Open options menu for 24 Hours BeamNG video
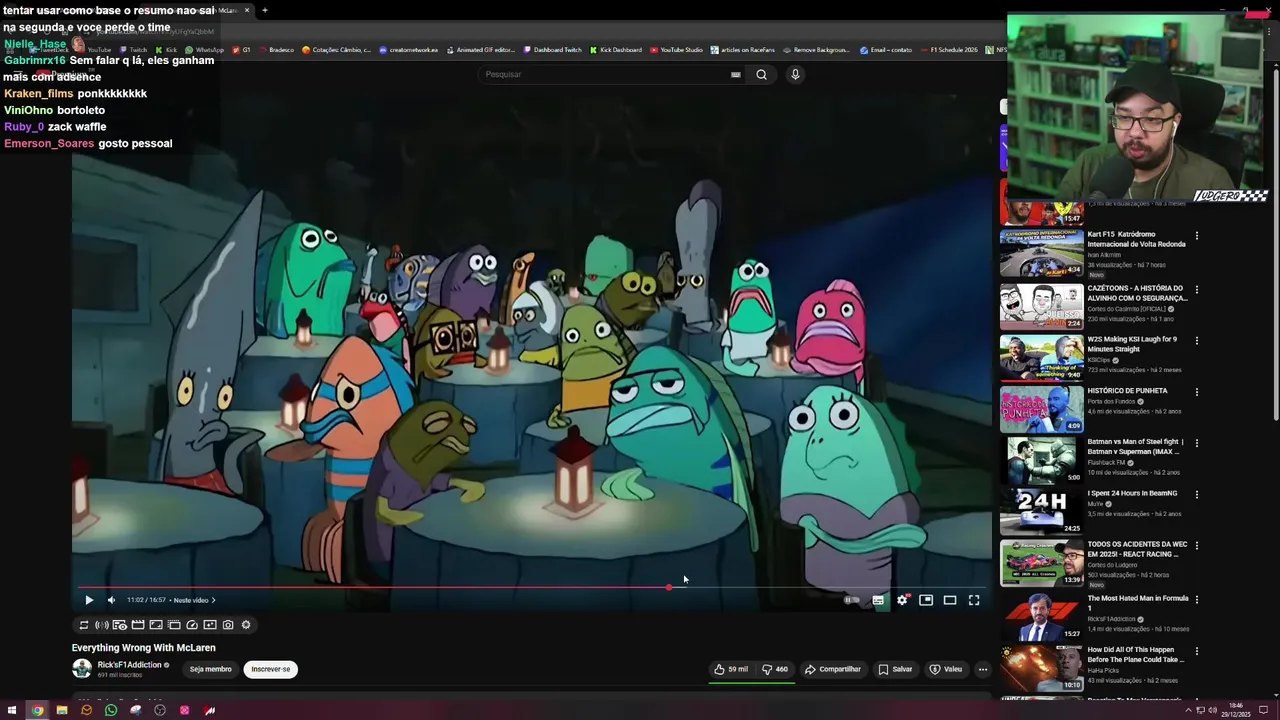 click(x=1196, y=494)
